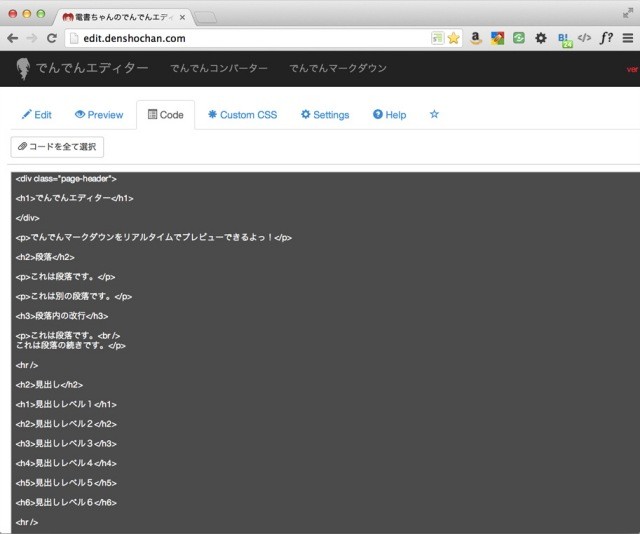Screen dimensions: 640x534
Task: Click the <h1>でんでんエディター</h1> code line
Action: 75,198
